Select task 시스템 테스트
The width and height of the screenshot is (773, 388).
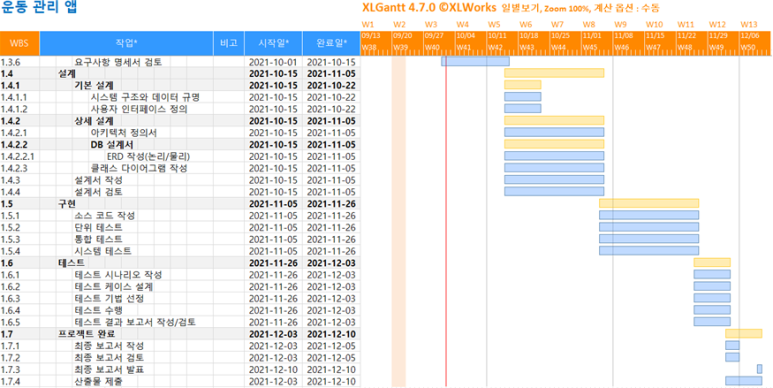point(103,251)
